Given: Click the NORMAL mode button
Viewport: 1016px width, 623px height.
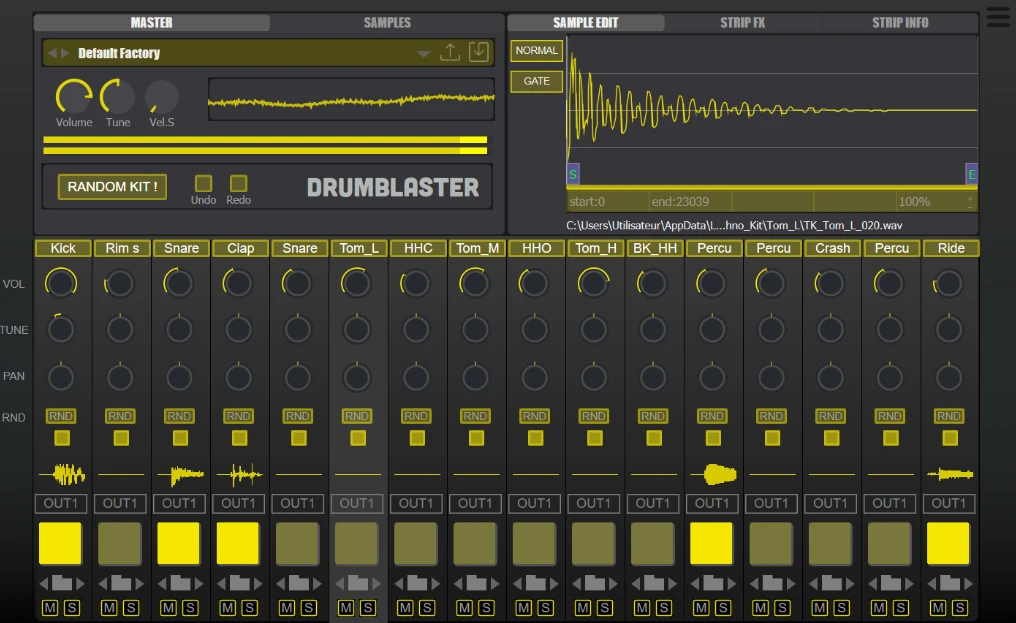Looking at the screenshot, I should tap(536, 49).
